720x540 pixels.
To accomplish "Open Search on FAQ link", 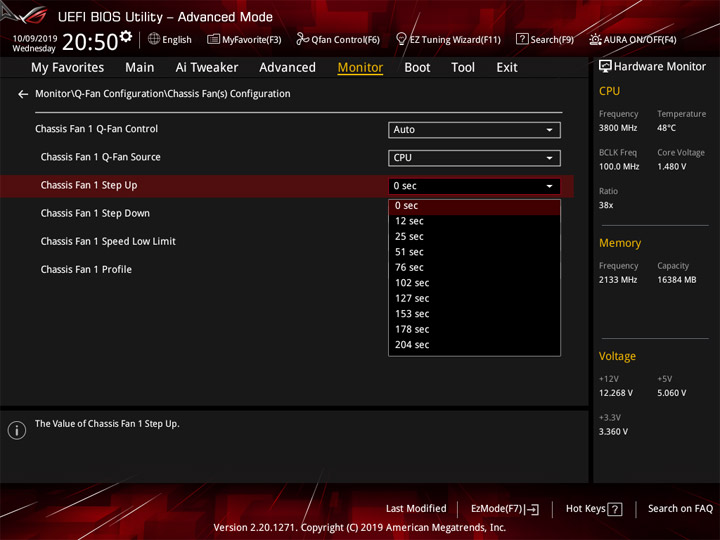I will coord(680,508).
